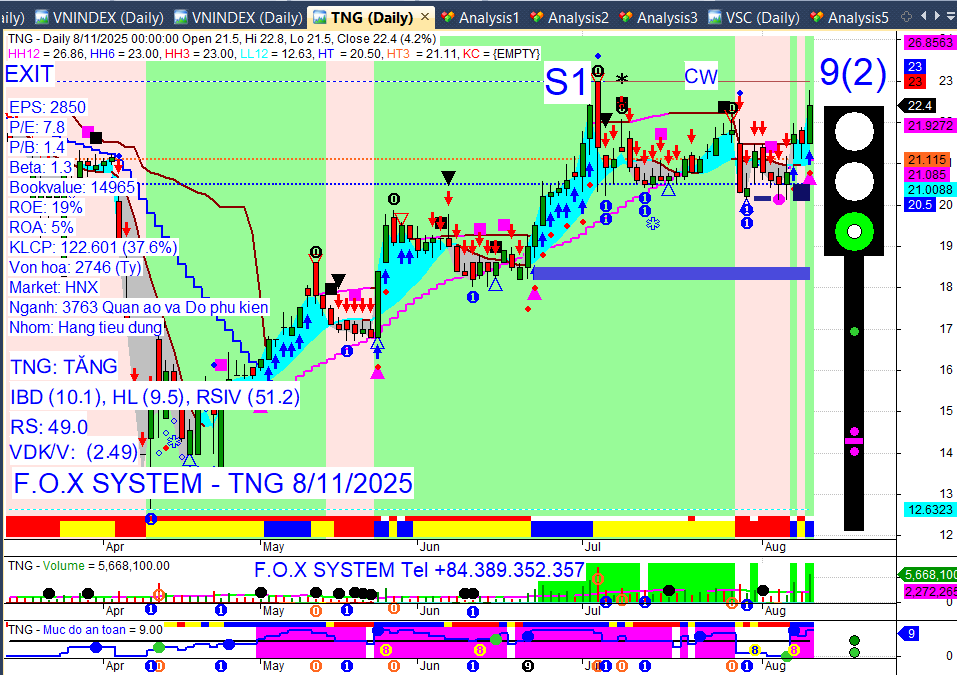Screen dimensions: 957x675
Task: Click the blue 9 safety-level axis label
Action: pos(909,633)
